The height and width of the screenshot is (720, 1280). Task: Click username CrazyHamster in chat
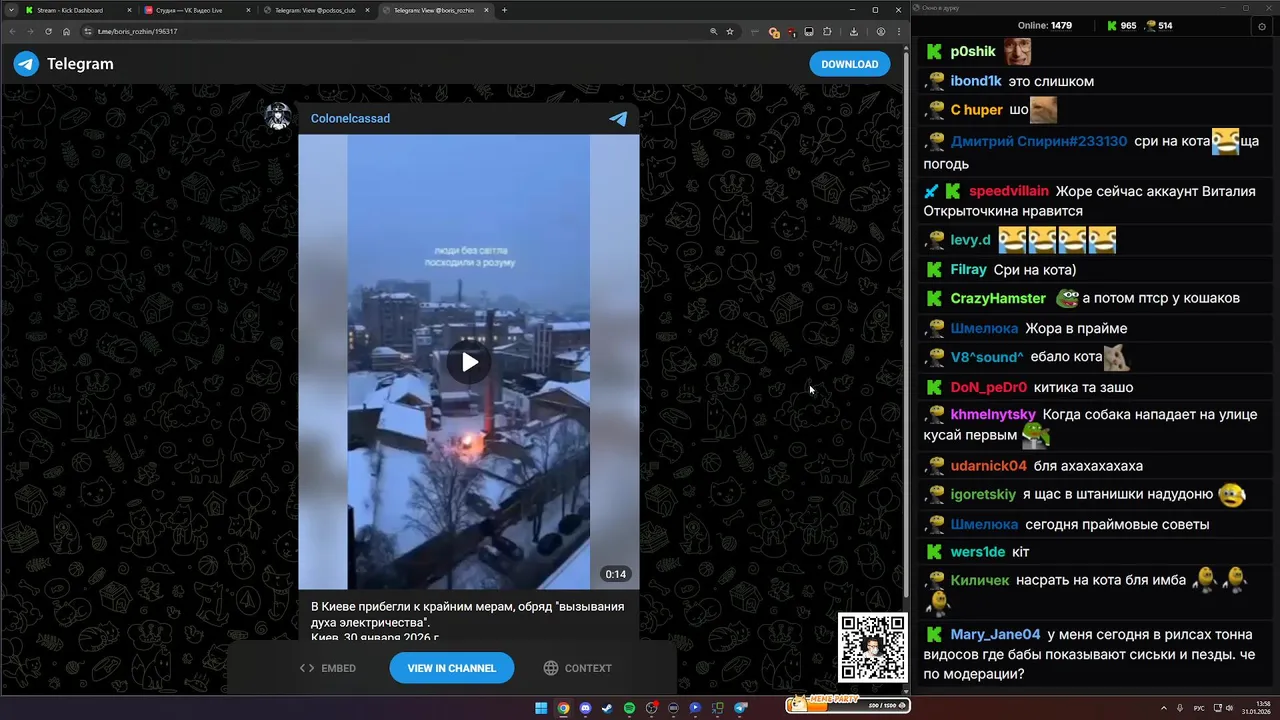click(x=998, y=298)
